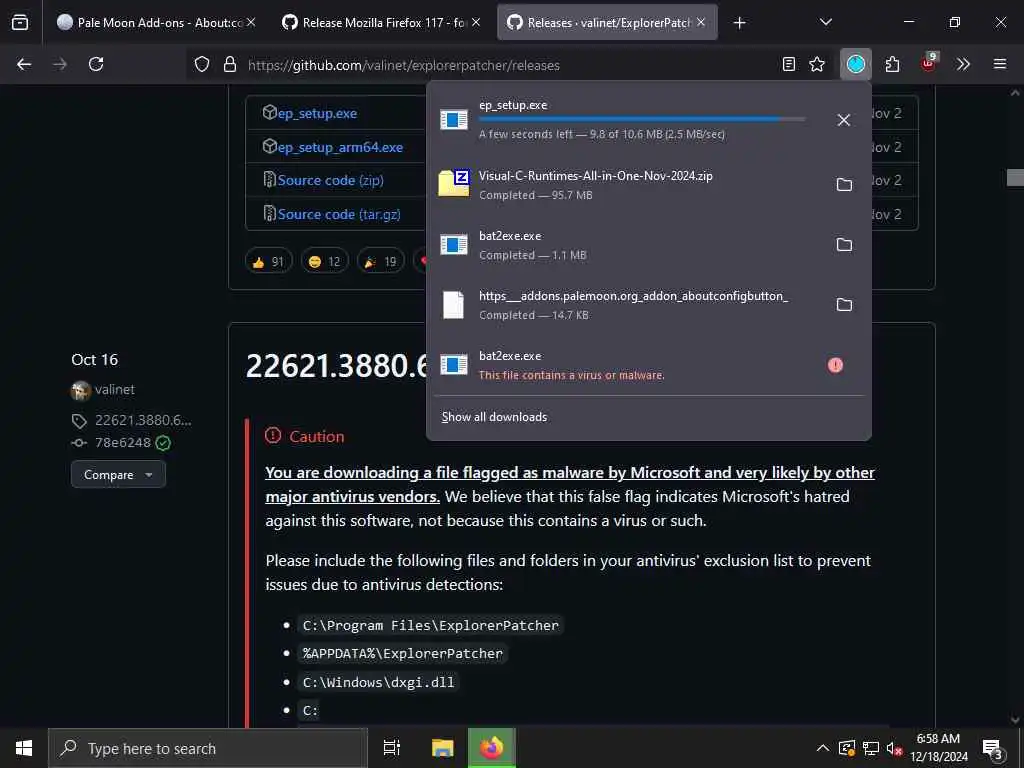Open a new browser tab
1024x768 pixels.
(739, 23)
